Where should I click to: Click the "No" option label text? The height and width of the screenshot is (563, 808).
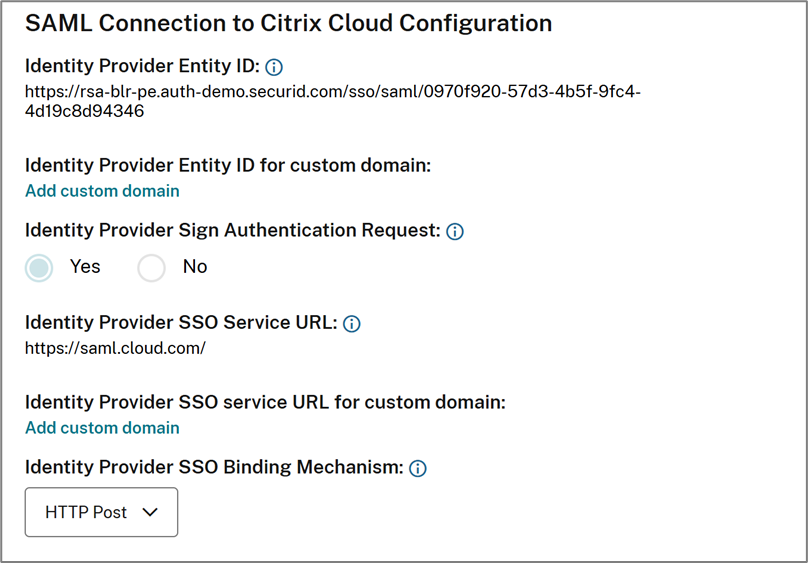[x=195, y=267]
